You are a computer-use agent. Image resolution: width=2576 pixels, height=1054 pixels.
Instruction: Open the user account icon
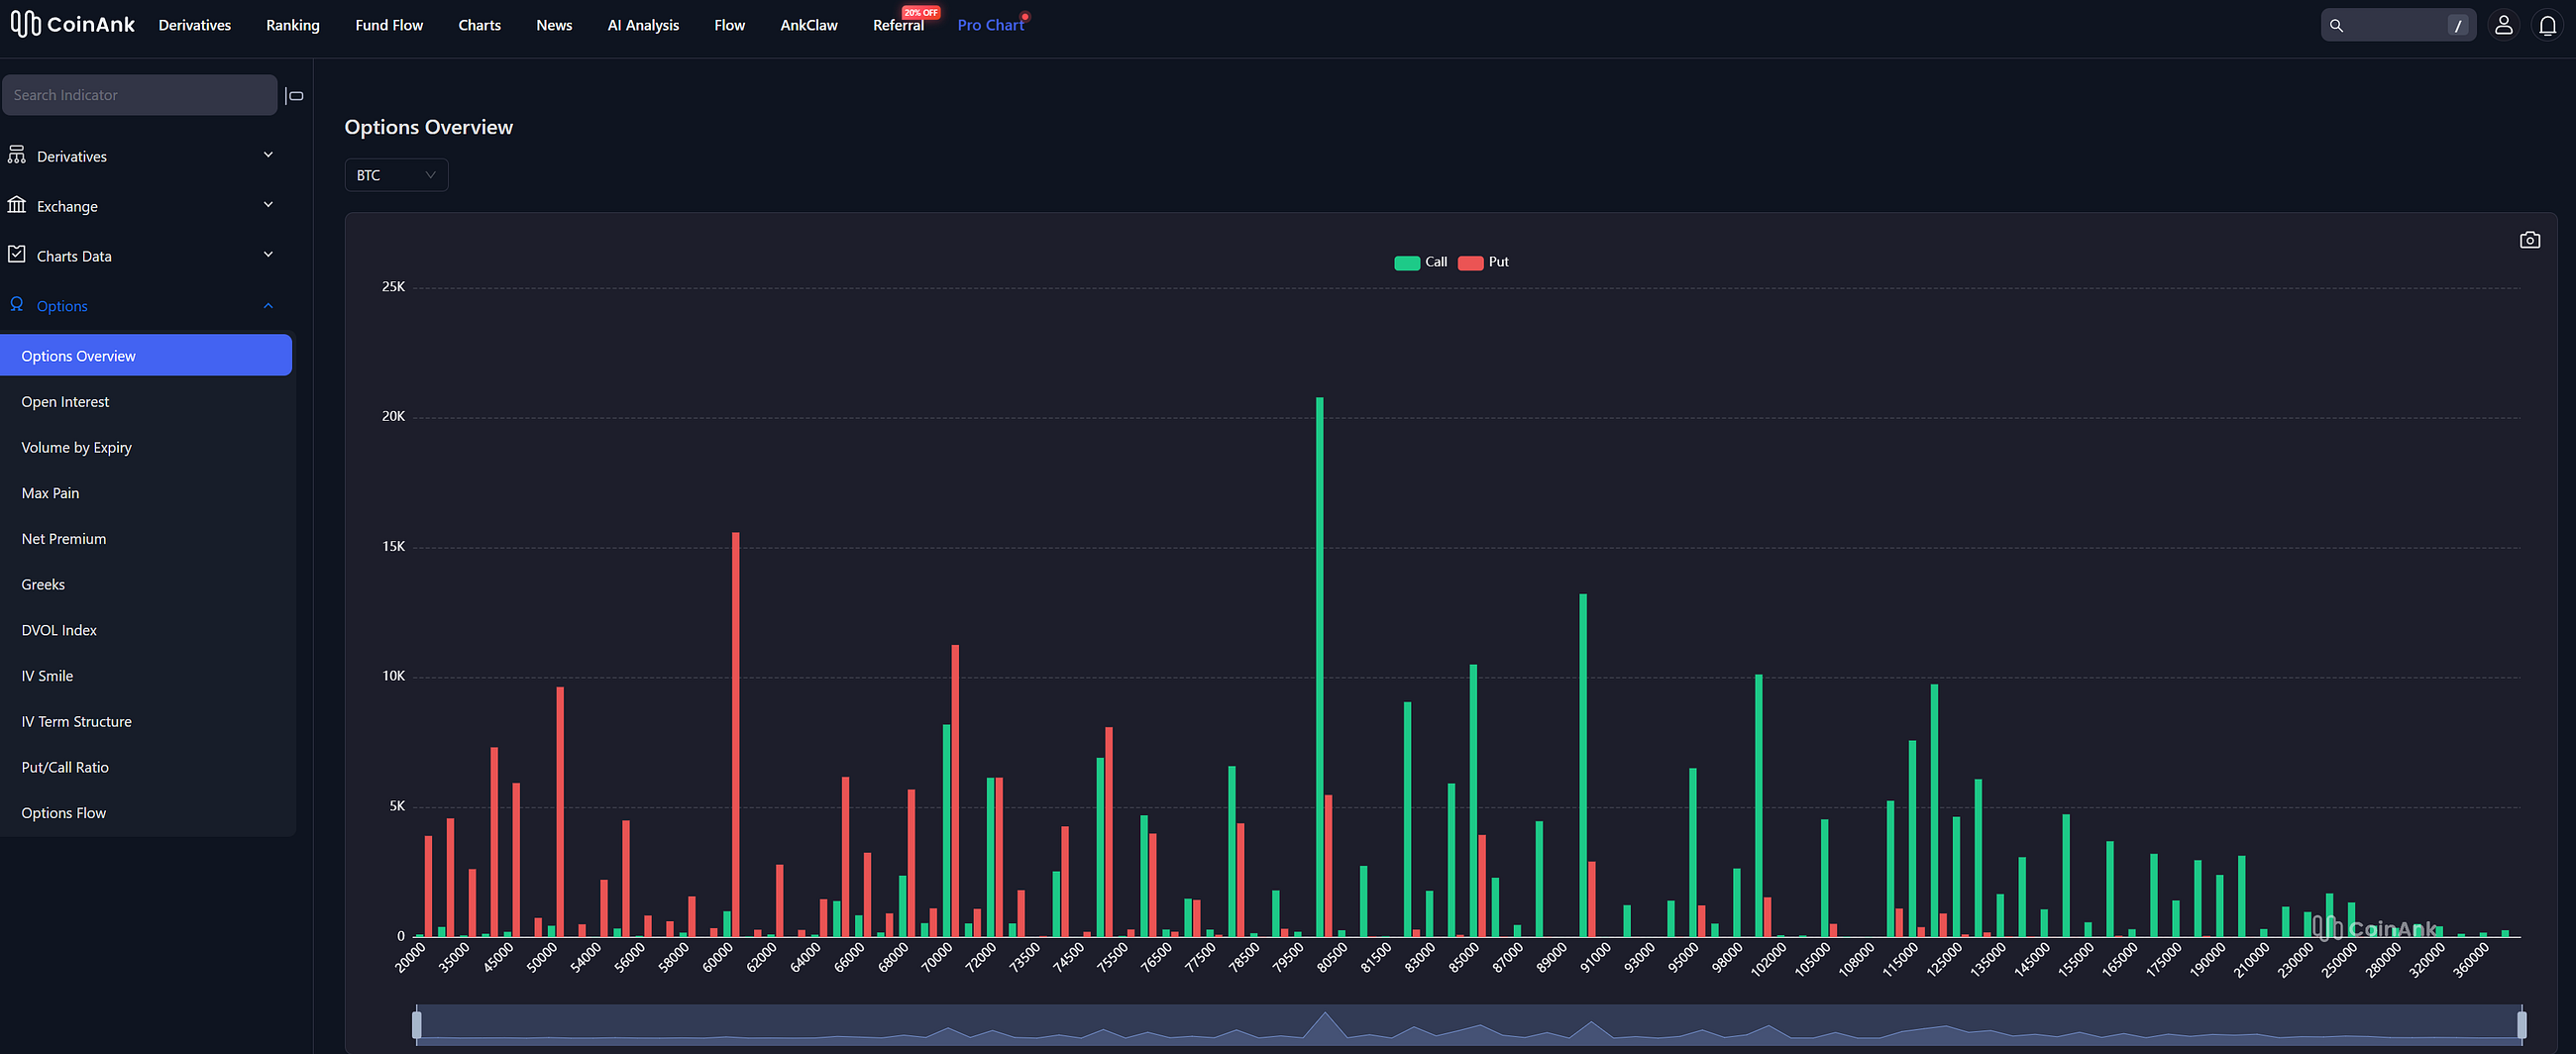[2503, 25]
